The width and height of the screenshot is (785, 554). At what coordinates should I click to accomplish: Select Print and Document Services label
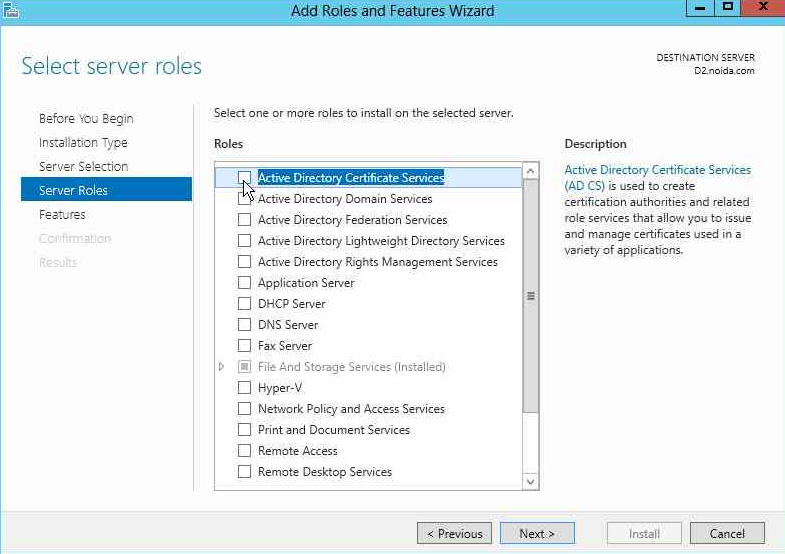[x=333, y=430]
